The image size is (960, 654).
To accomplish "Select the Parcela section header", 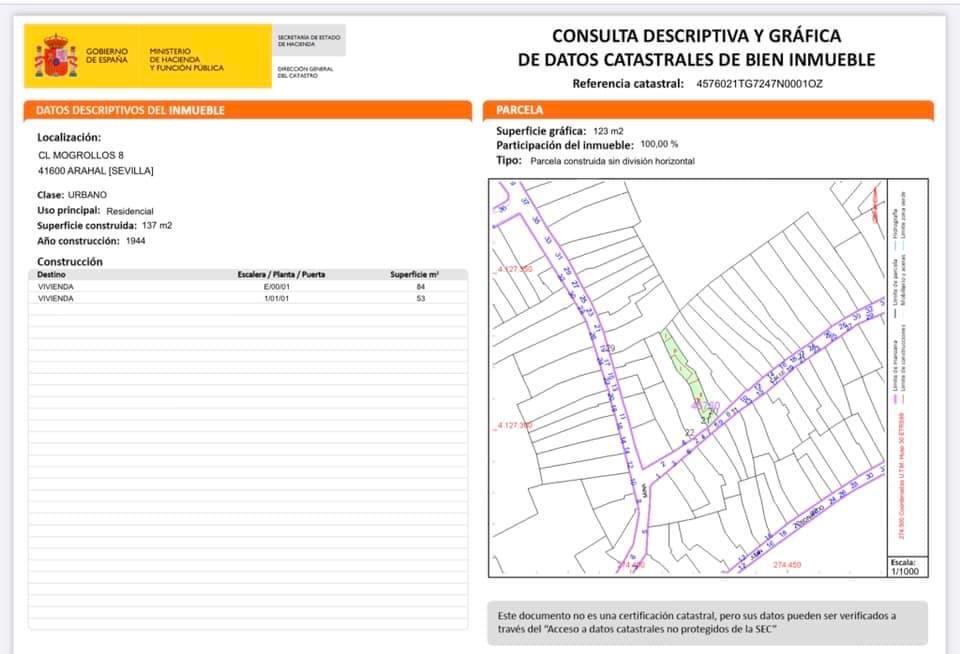I will [520, 110].
